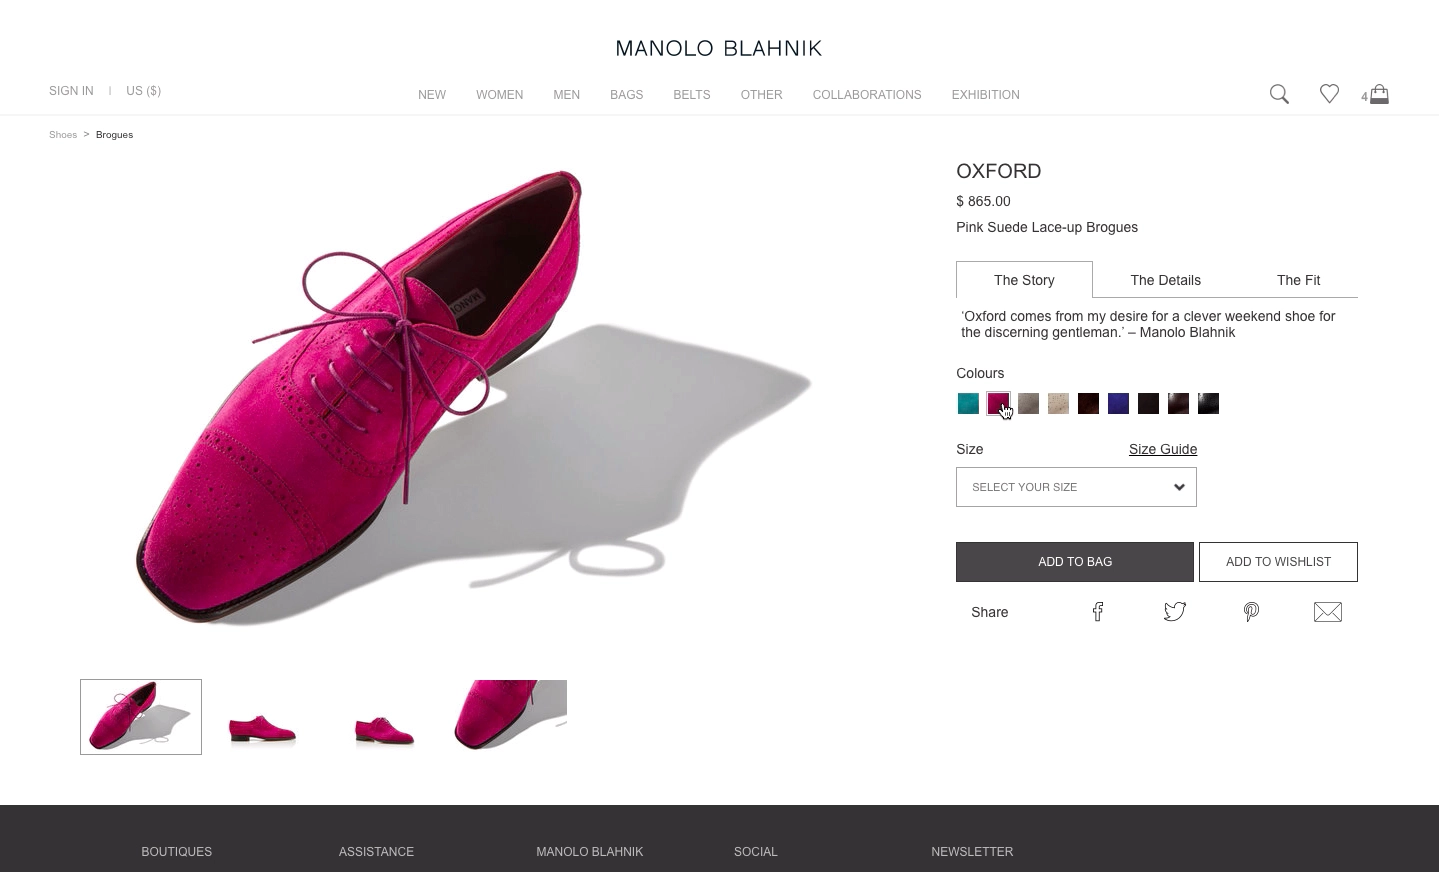Open the COLLABORATIONS navigation menu
This screenshot has width=1439, height=872.
coord(866,95)
